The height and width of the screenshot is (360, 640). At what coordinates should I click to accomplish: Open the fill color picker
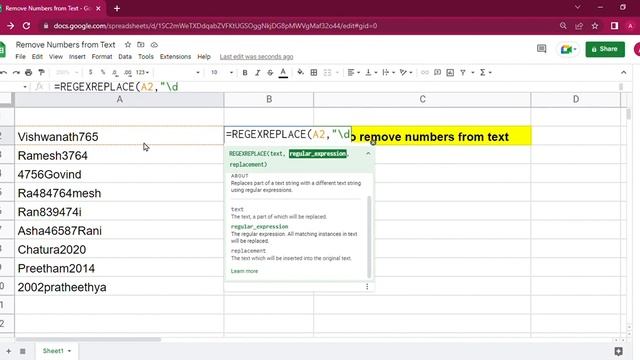(300, 73)
